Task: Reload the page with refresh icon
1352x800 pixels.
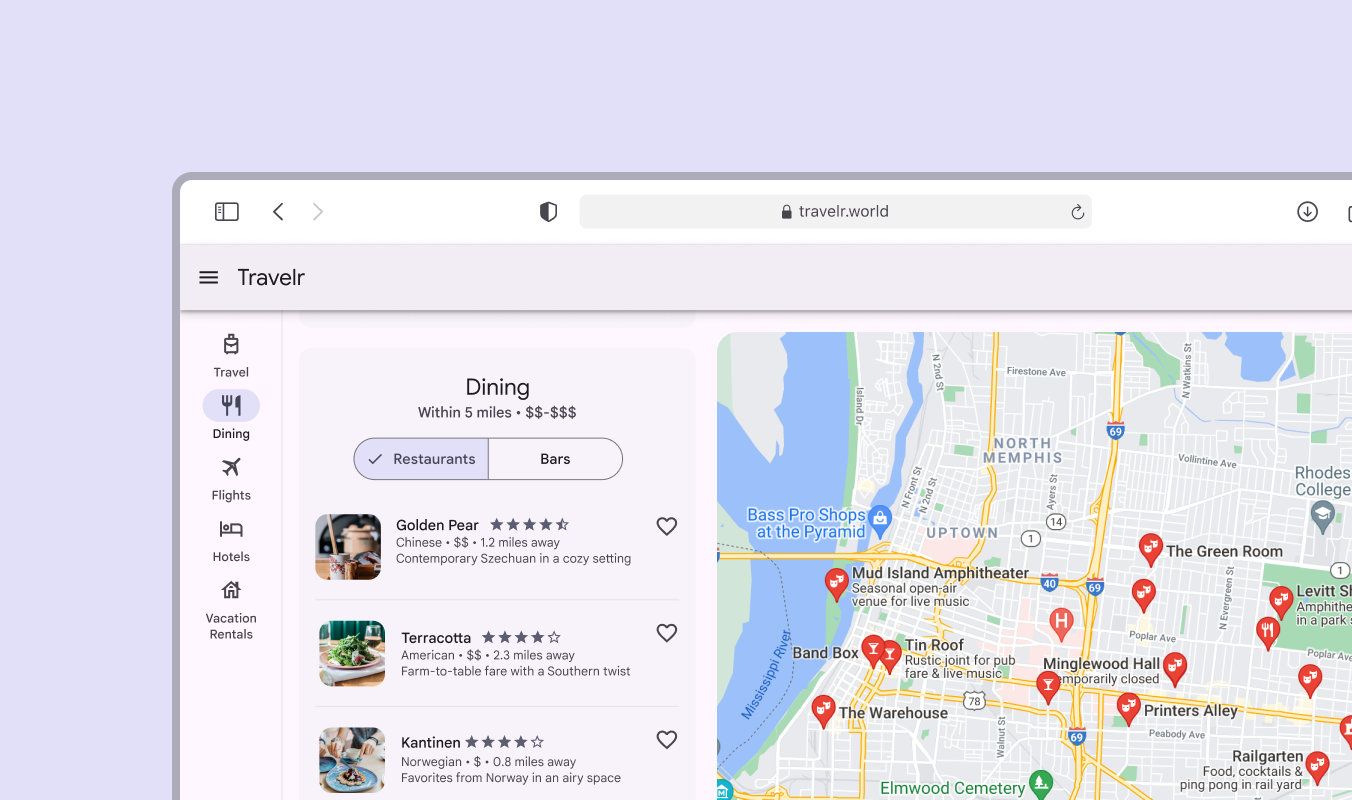Action: [x=1077, y=212]
